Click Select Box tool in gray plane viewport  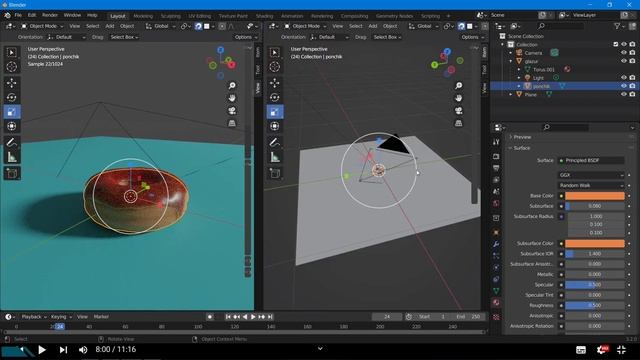tap(275, 52)
